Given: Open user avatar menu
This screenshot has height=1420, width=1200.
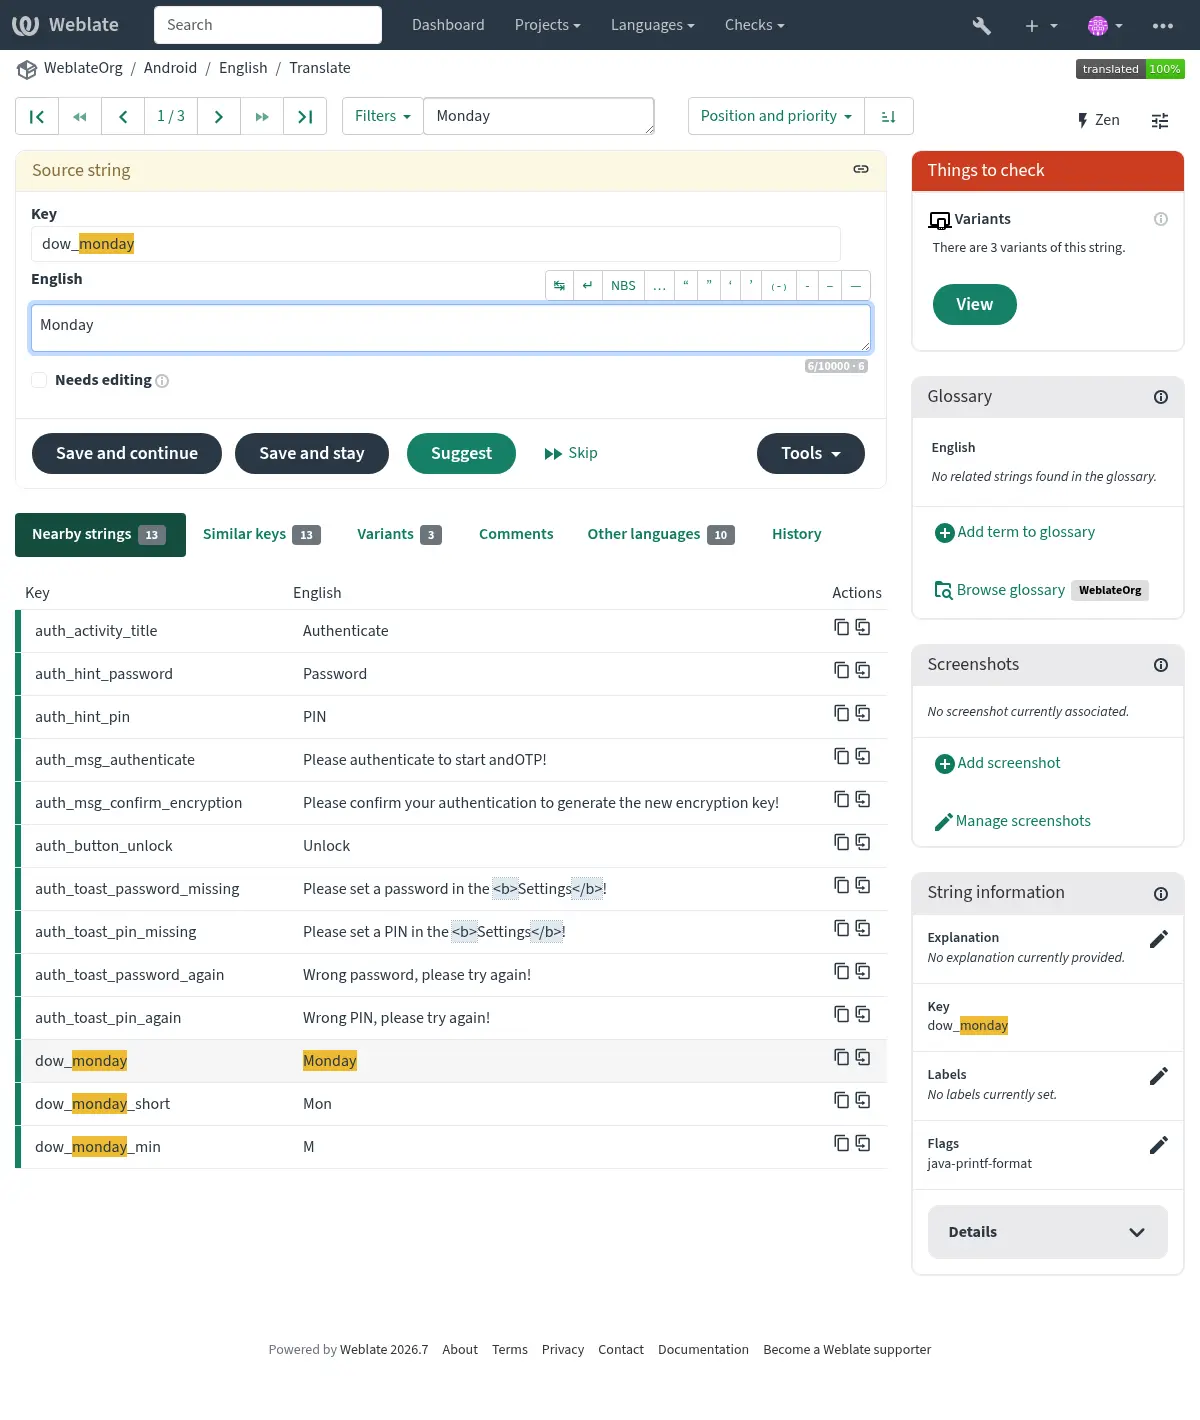Looking at the screenshot, I should pos(1105,25).
